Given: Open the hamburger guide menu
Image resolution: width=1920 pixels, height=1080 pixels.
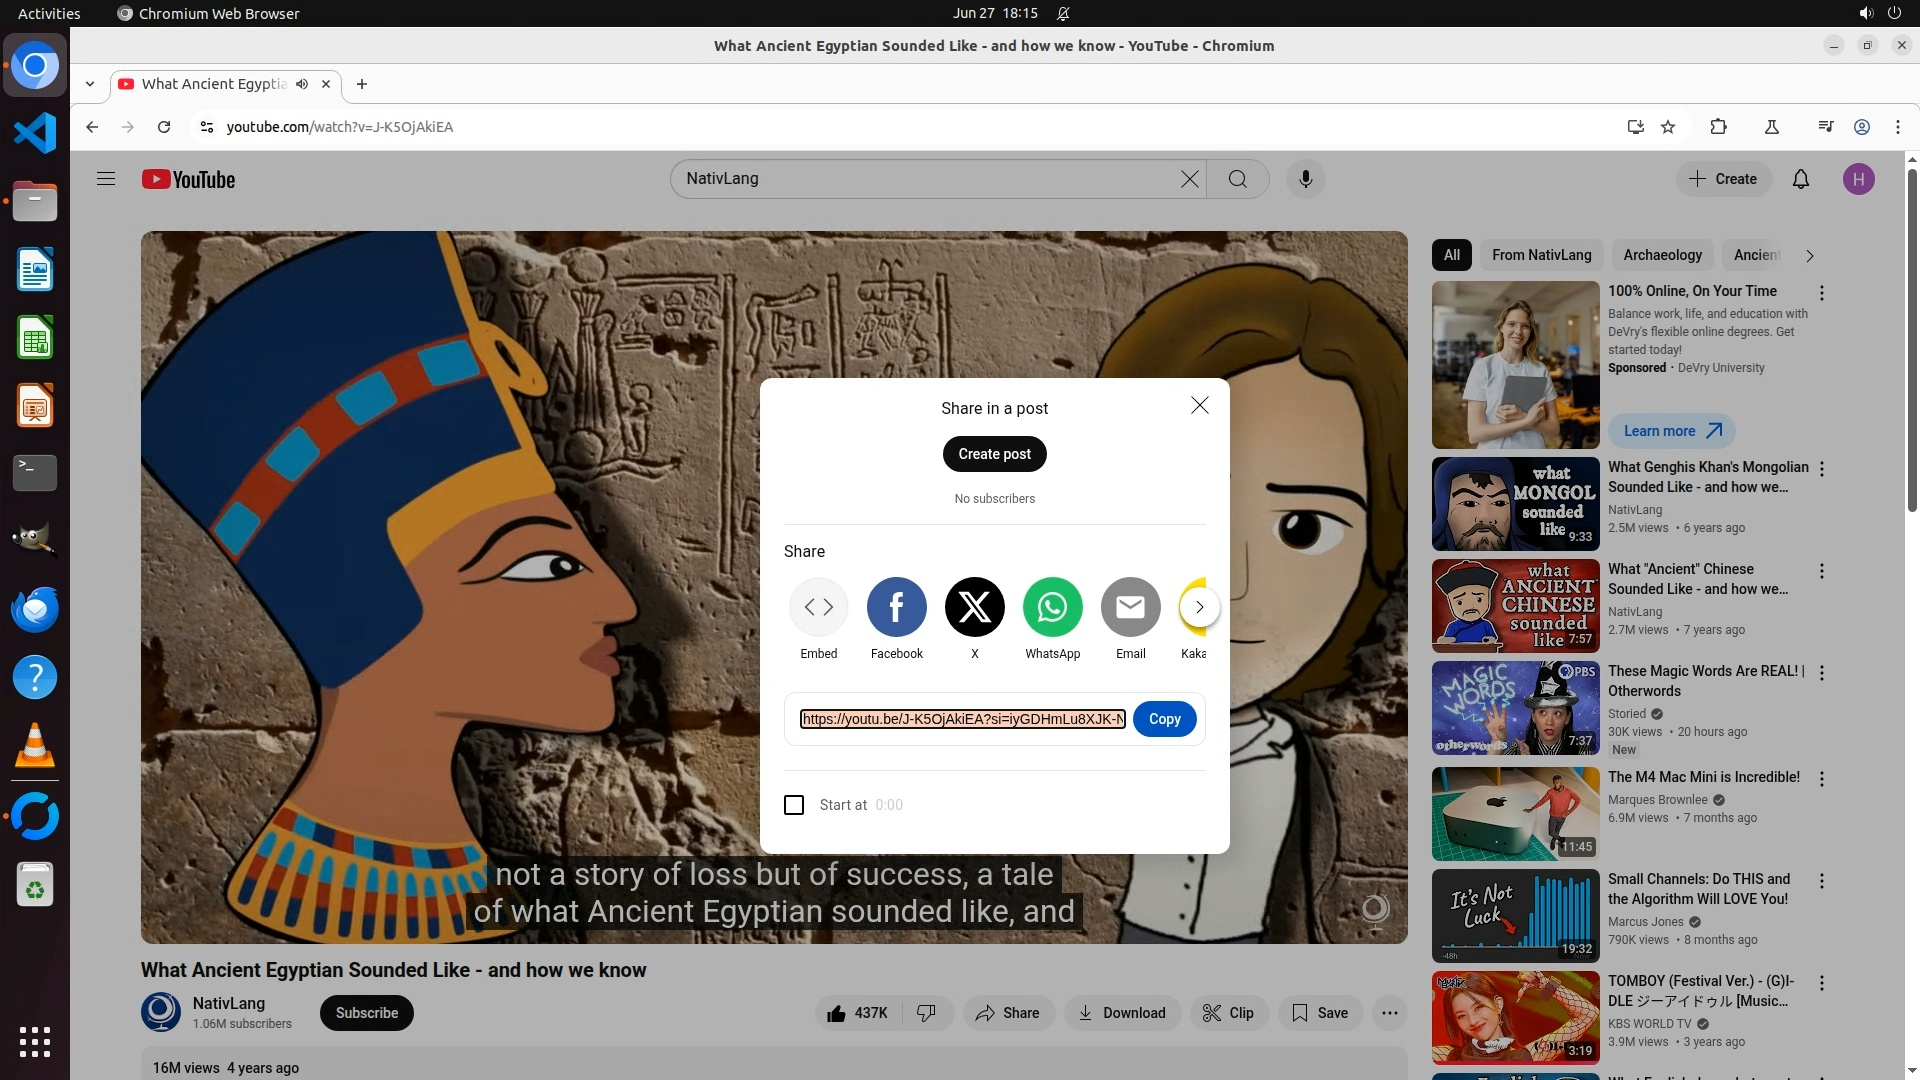Looking at the screenshot, I should [106, 179].
